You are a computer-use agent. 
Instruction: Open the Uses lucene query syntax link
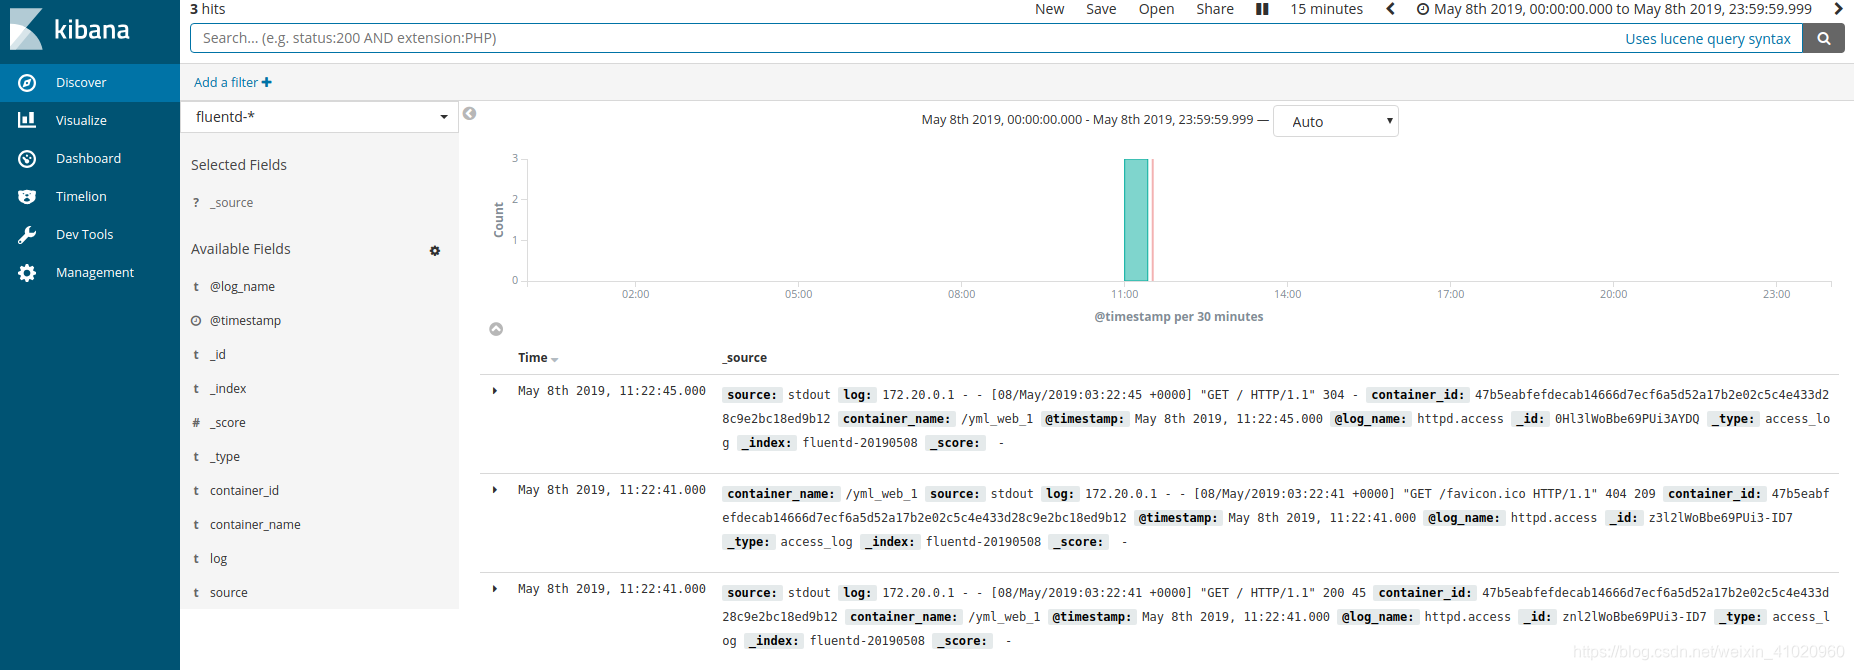click(x=1708, y=39)
